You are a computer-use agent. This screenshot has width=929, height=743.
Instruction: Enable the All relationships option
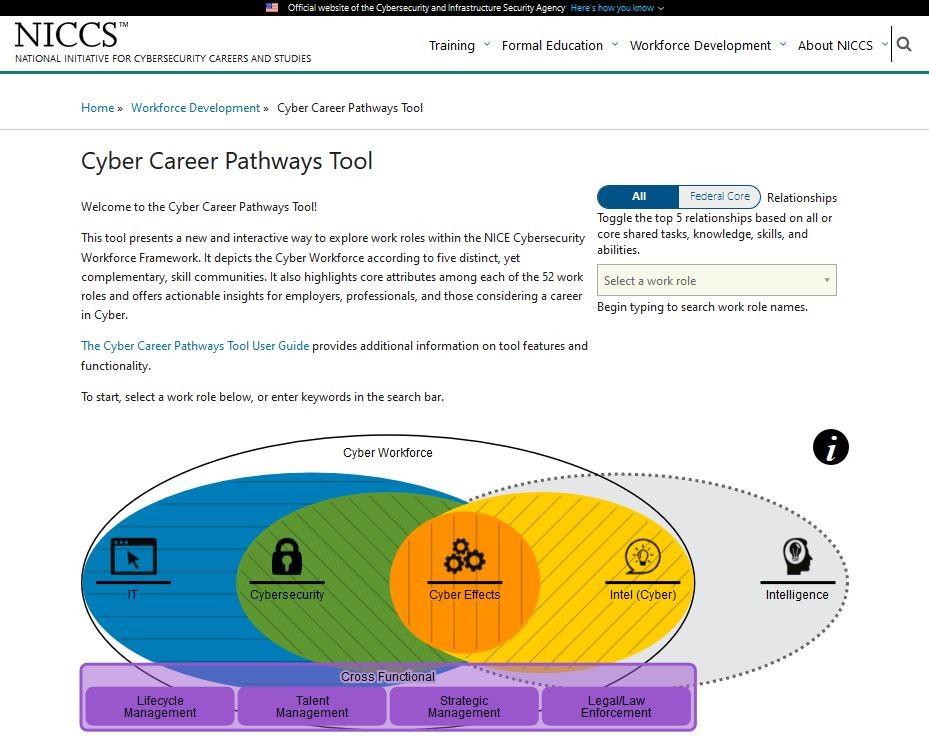[x=638, y=196]
